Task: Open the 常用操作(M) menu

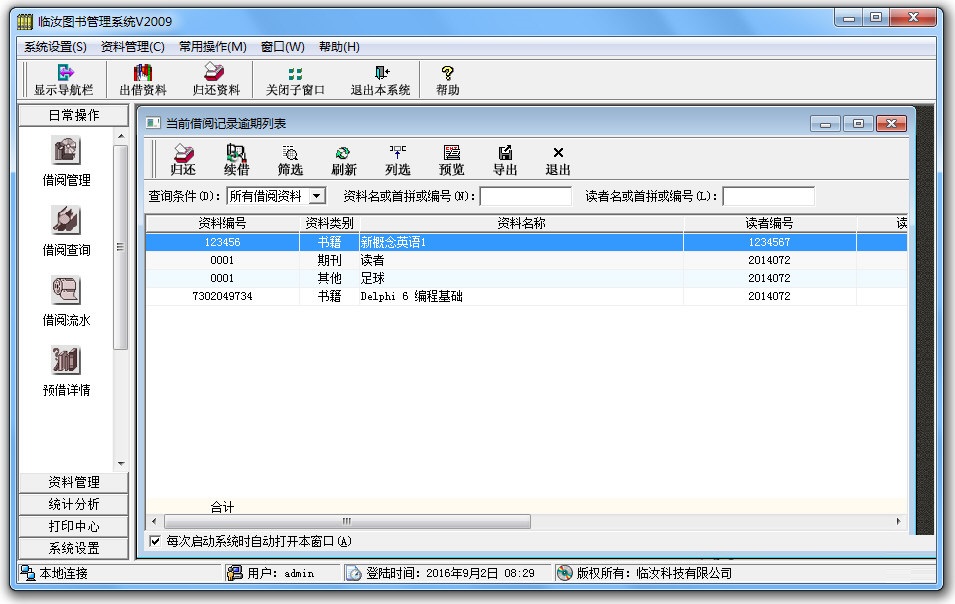Action: [x=213, y=47]
